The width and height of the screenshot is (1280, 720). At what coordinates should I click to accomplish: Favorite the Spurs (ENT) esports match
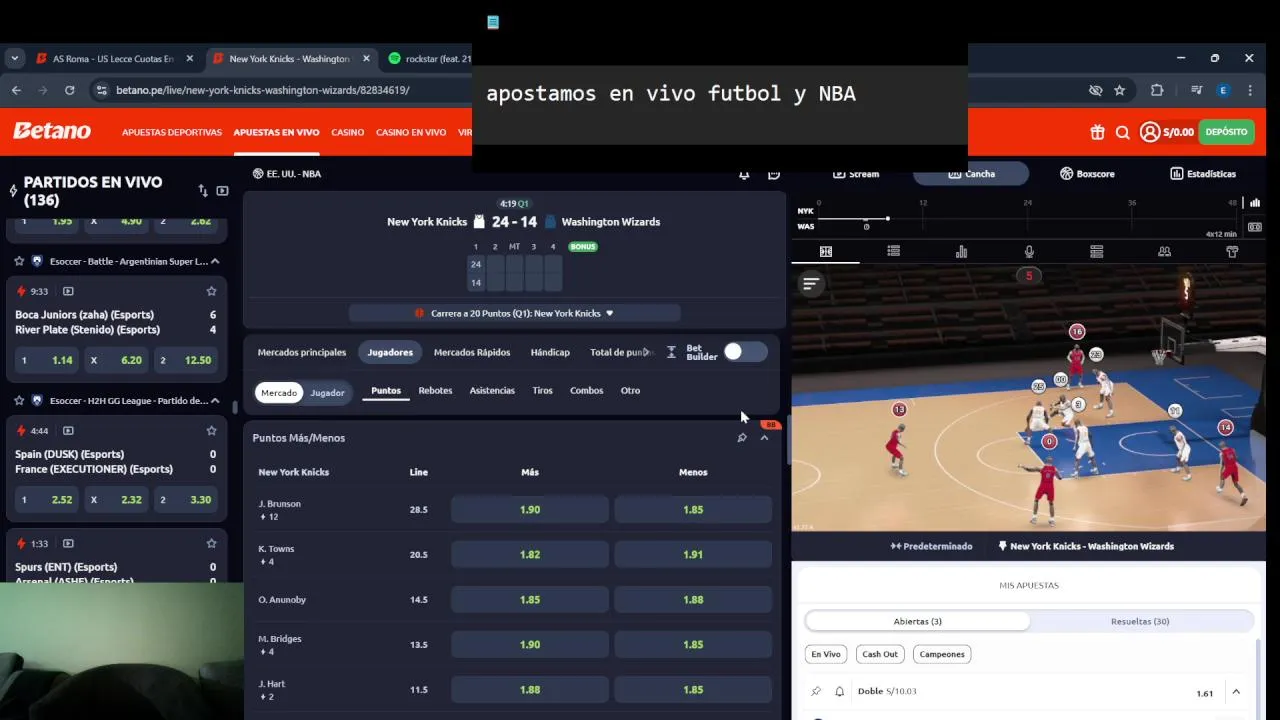click(x=211, y=544)
